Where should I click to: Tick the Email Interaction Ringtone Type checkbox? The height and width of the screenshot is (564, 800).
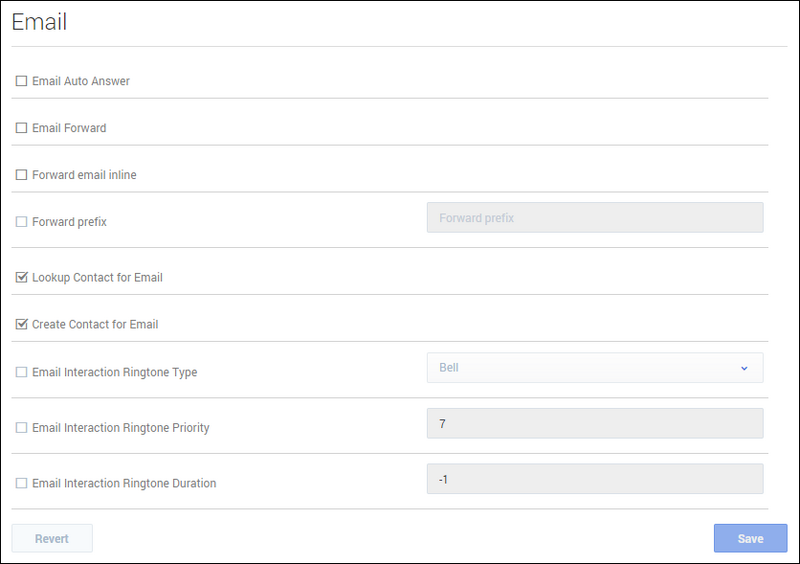pos(21,373)
